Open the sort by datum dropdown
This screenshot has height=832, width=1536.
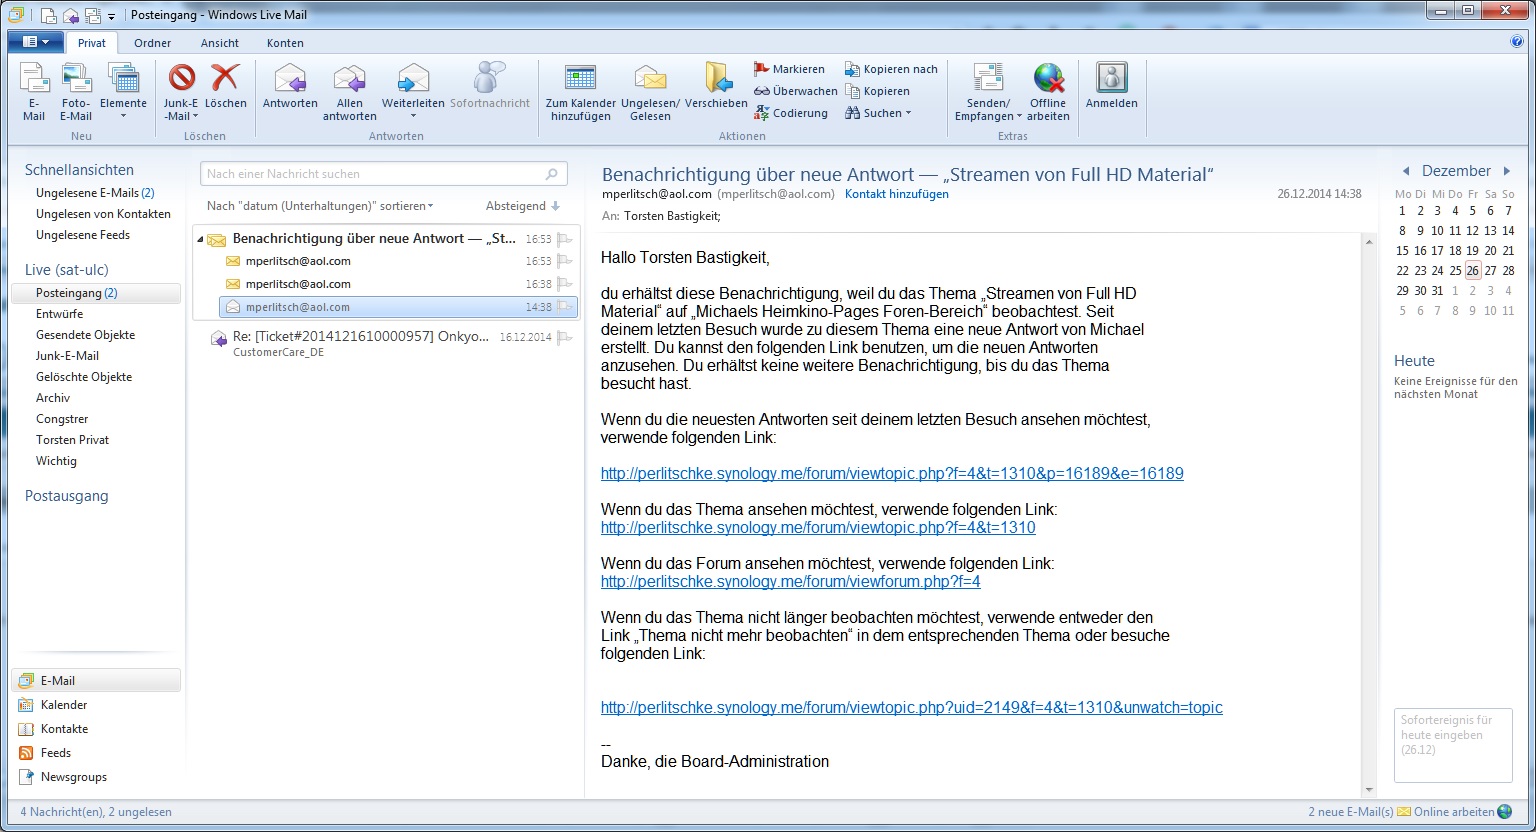click(x=320, y=206)
